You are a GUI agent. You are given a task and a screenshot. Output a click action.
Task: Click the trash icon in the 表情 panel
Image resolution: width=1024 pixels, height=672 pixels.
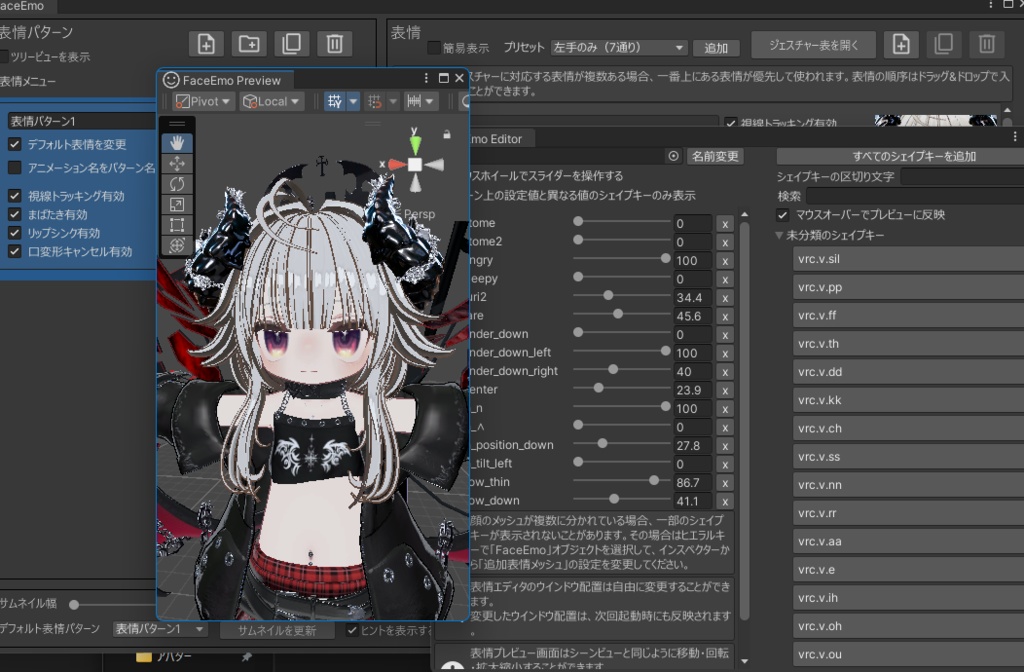click(x=986, y=44)
